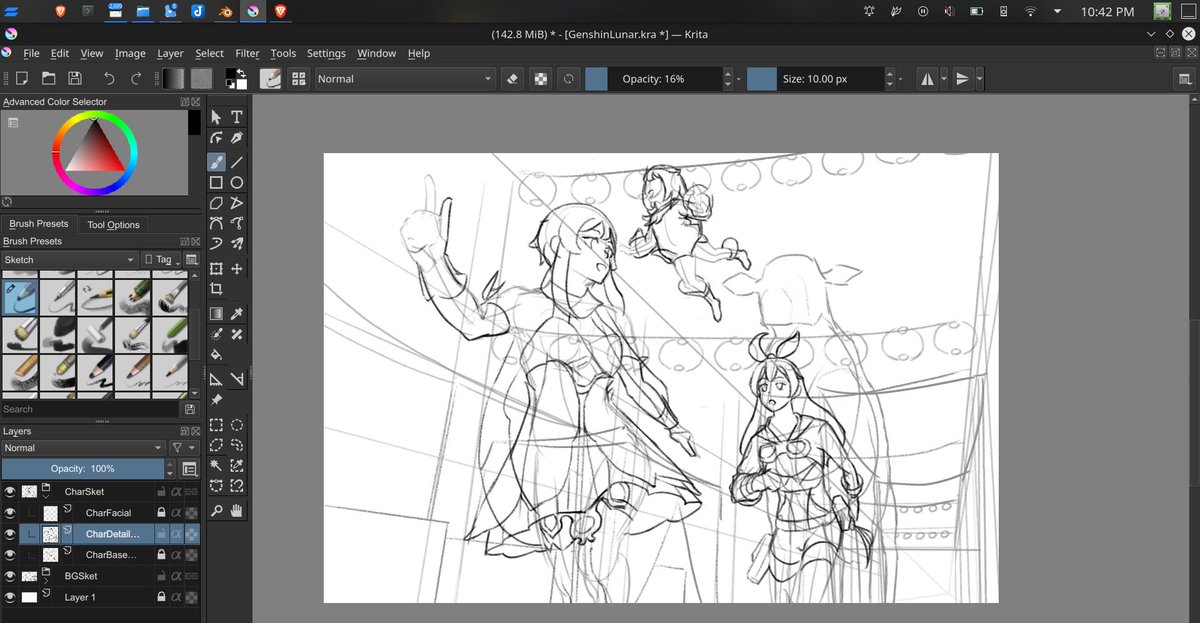This screenshot has width=1200, height=623.
Task: Click the Redo arrow icon
Action: (136, 79)
